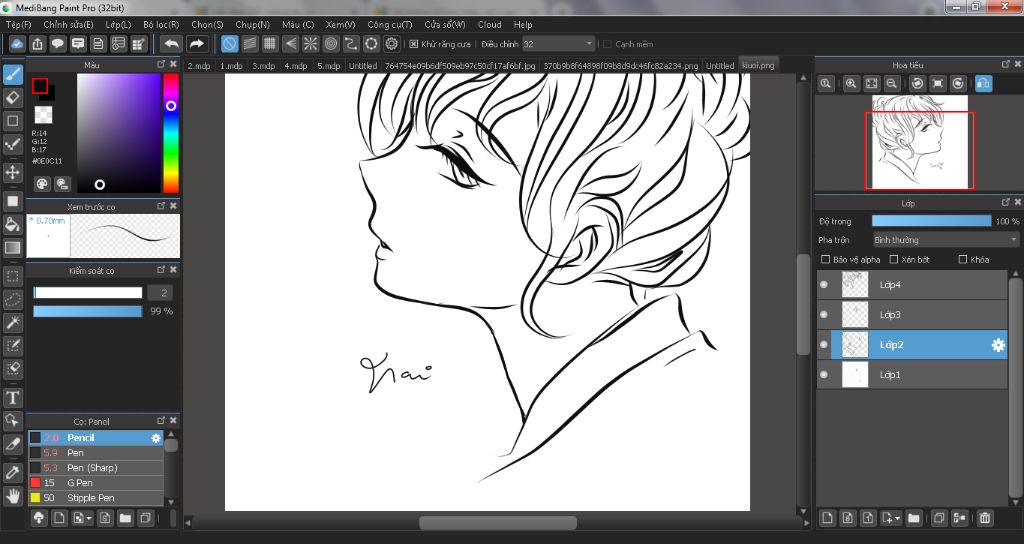Activate the rectangular Select tool
The width and height of the screenshot is (1024, 544).
point(12,276)
